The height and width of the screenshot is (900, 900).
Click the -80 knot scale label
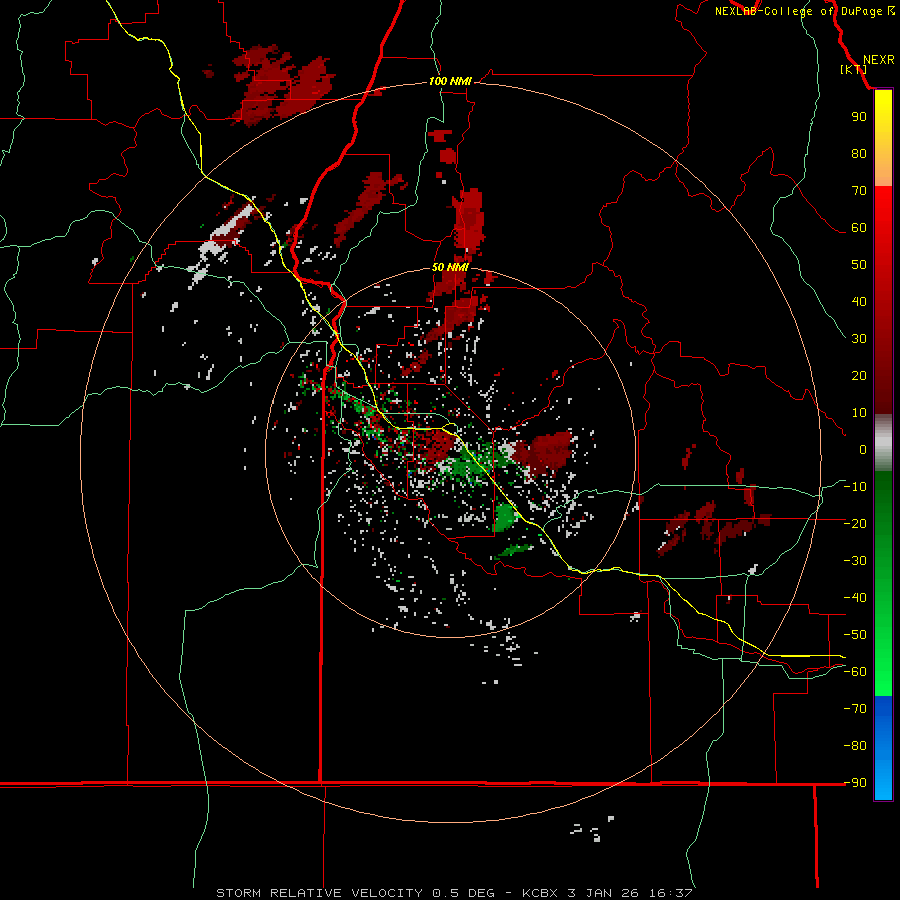(855, 746)
